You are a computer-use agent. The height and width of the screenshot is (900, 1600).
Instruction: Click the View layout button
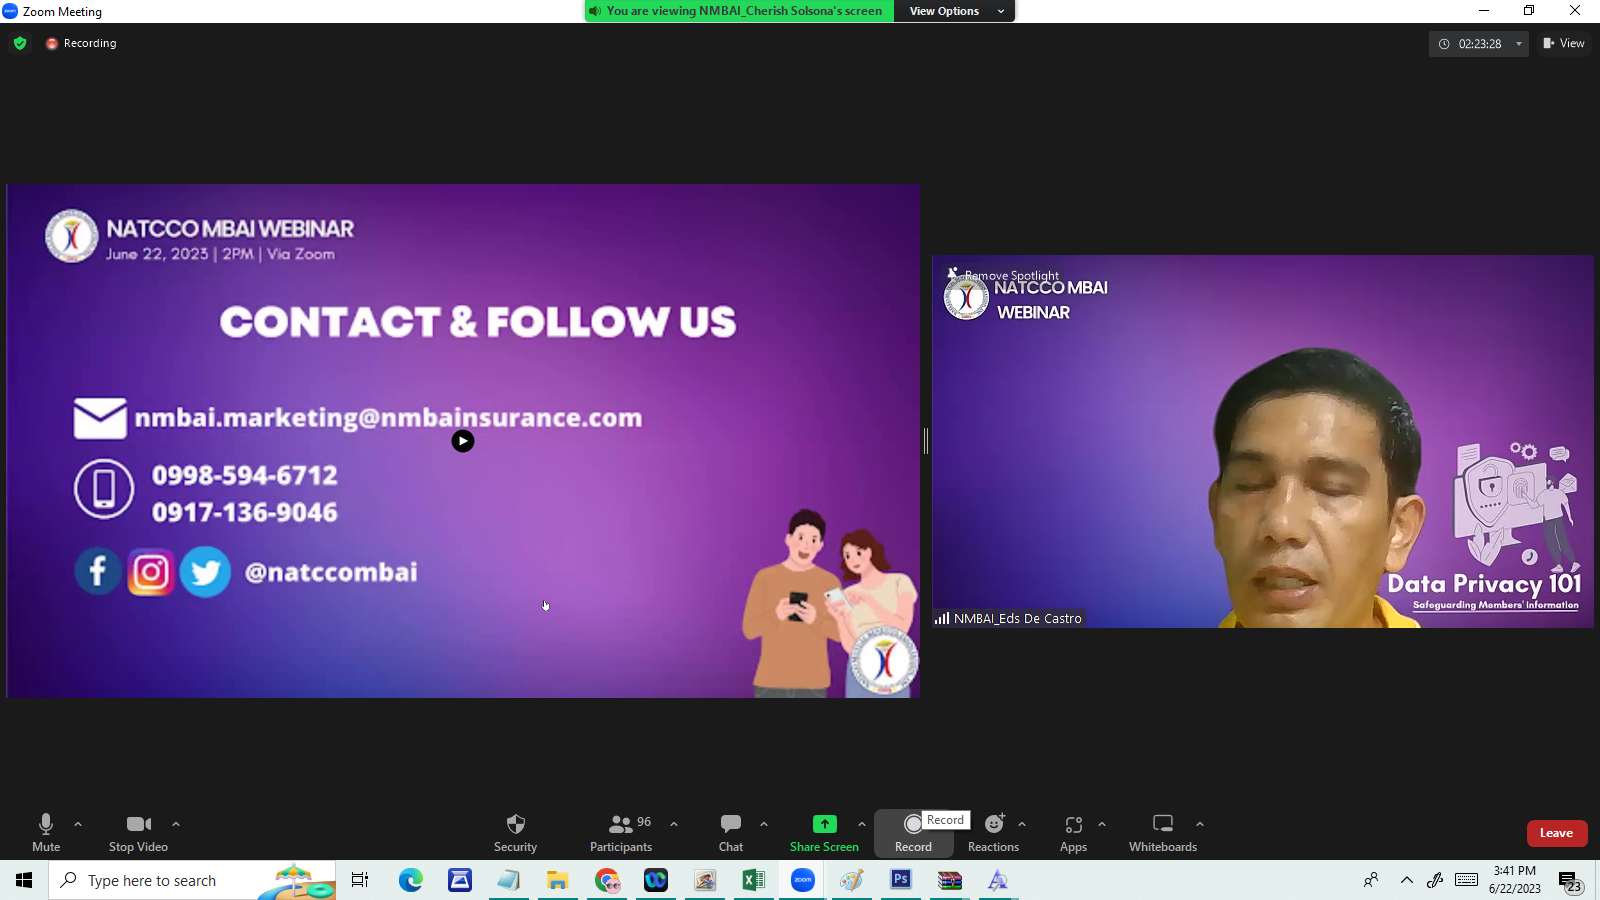click(x=1564, y=43)
